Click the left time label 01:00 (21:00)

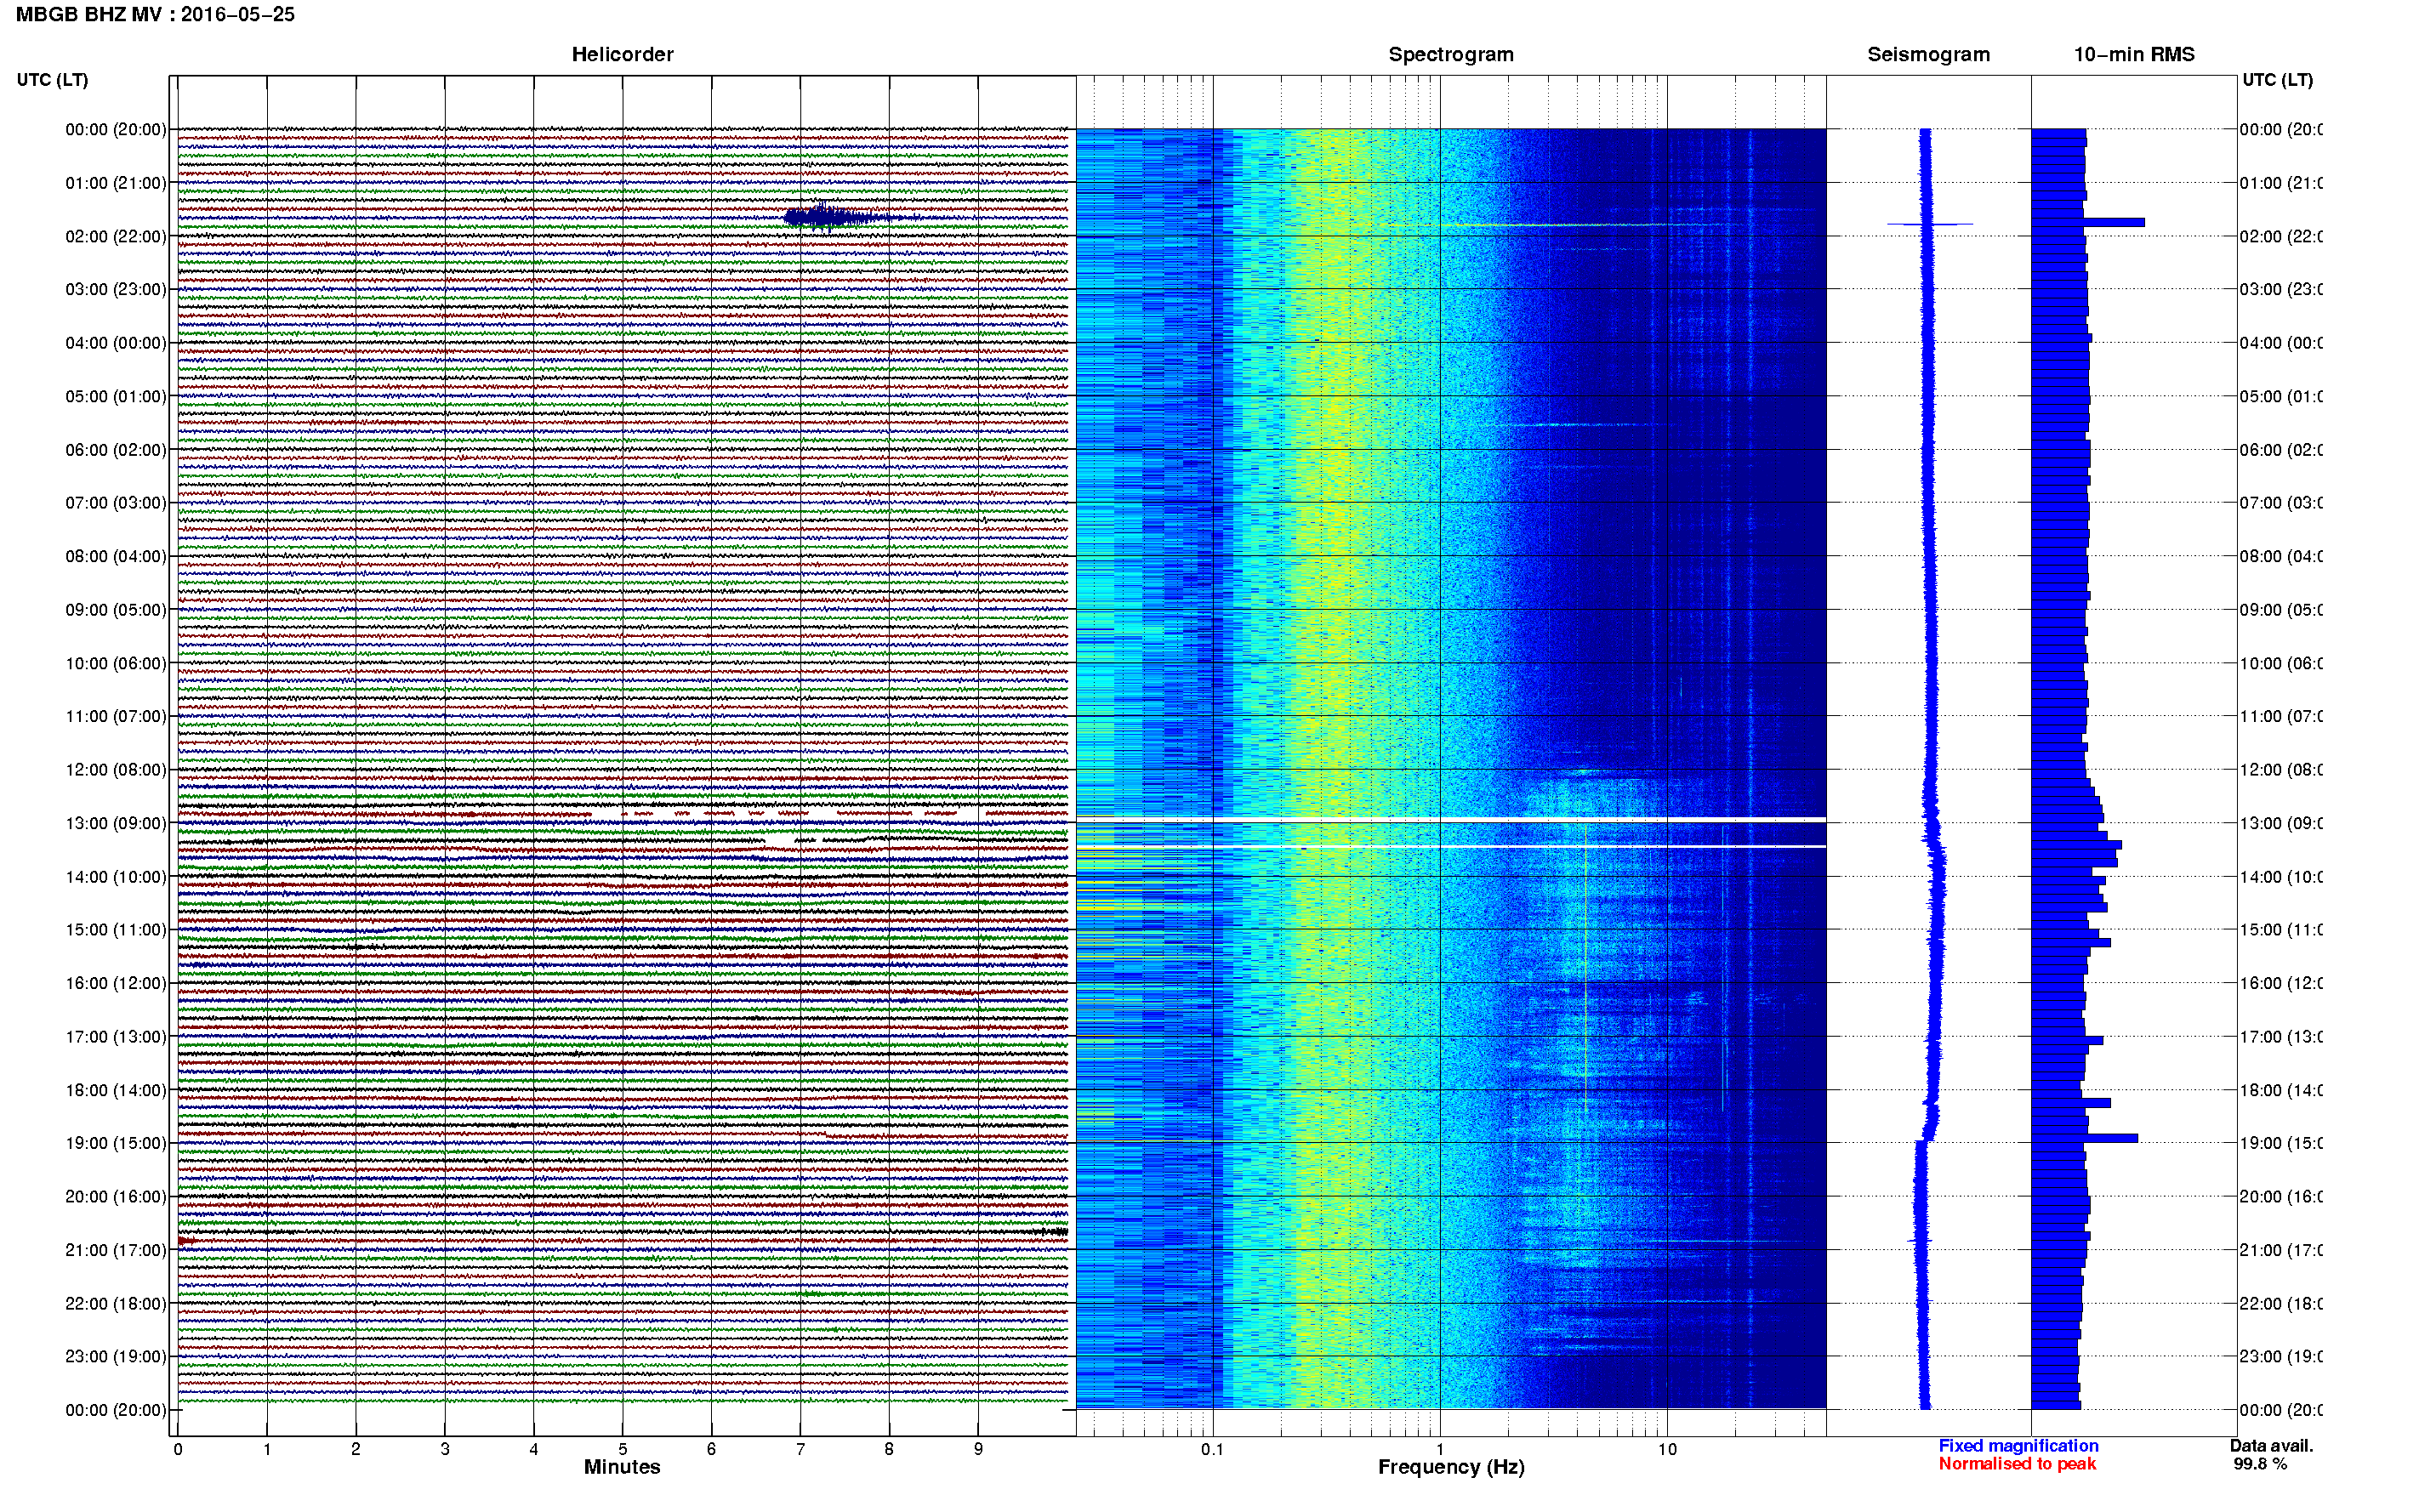tap(116, 183)
